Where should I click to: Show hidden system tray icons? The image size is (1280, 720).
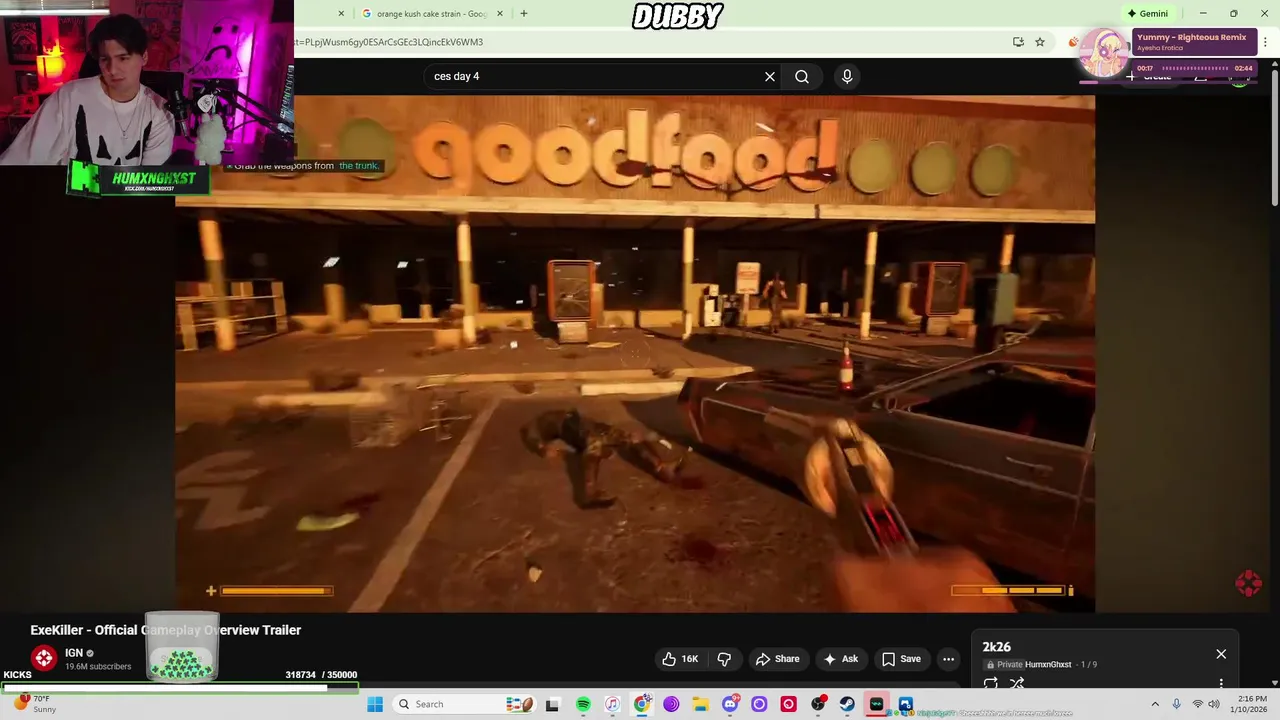[x=1155, y=704]
